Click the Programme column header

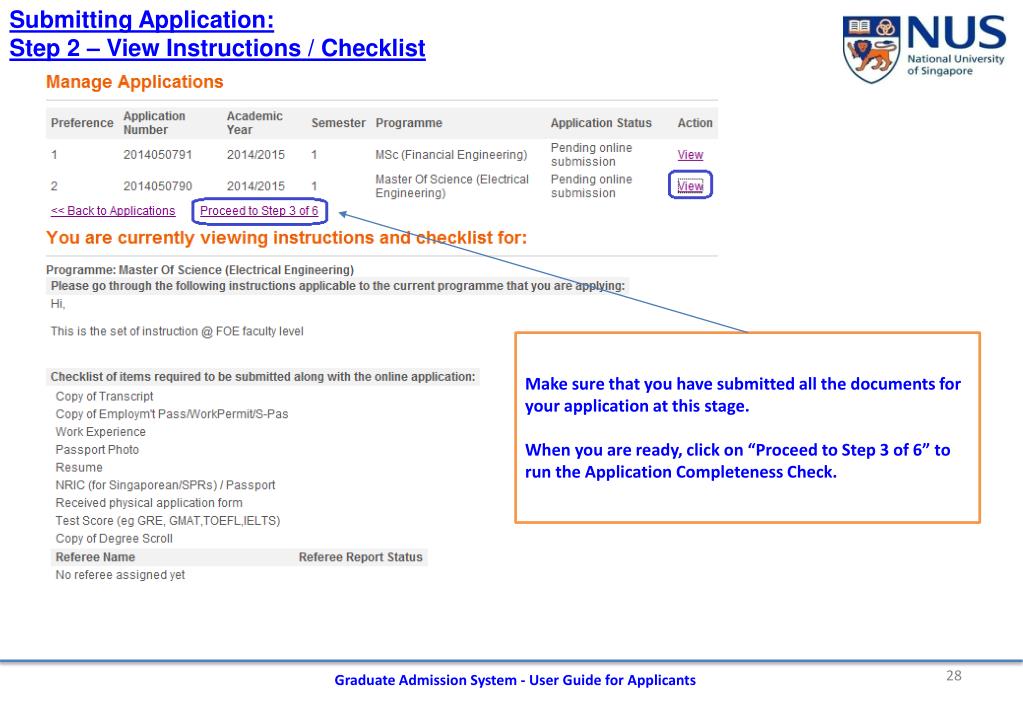click(x=408, y=123)
